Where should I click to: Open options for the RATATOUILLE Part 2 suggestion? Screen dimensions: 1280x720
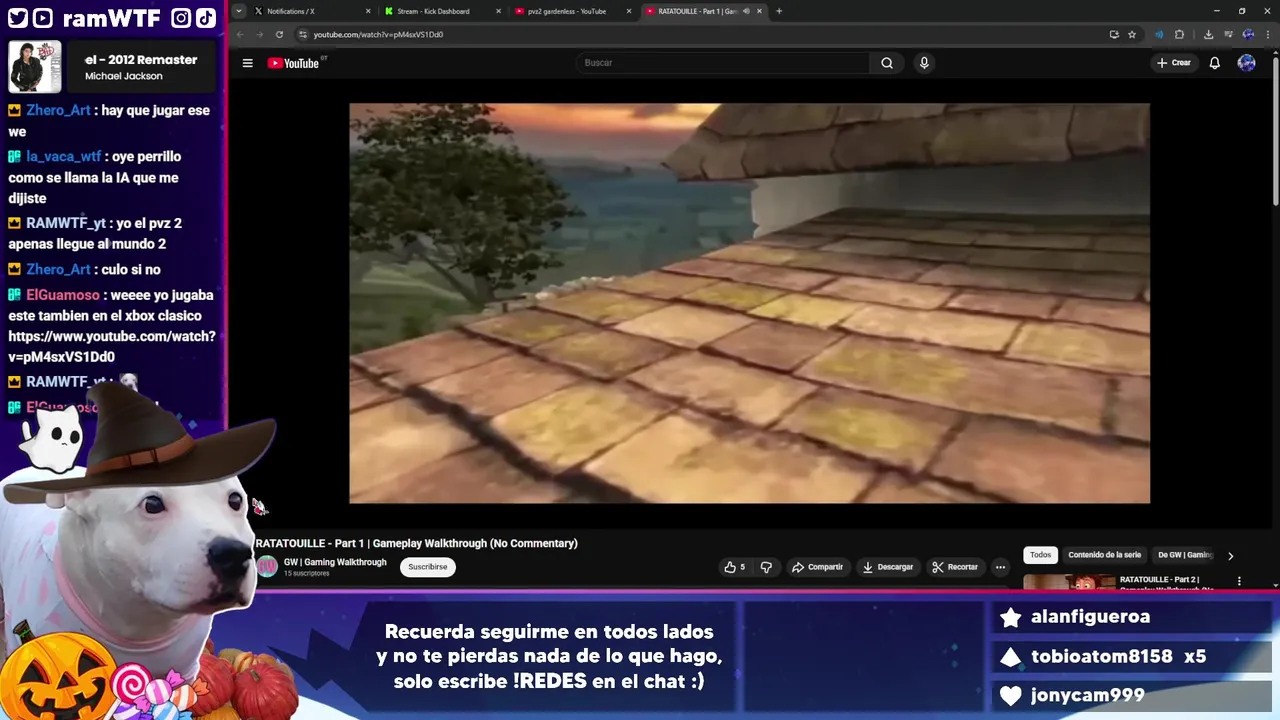pyautogui.click(x=1239, y=581)
